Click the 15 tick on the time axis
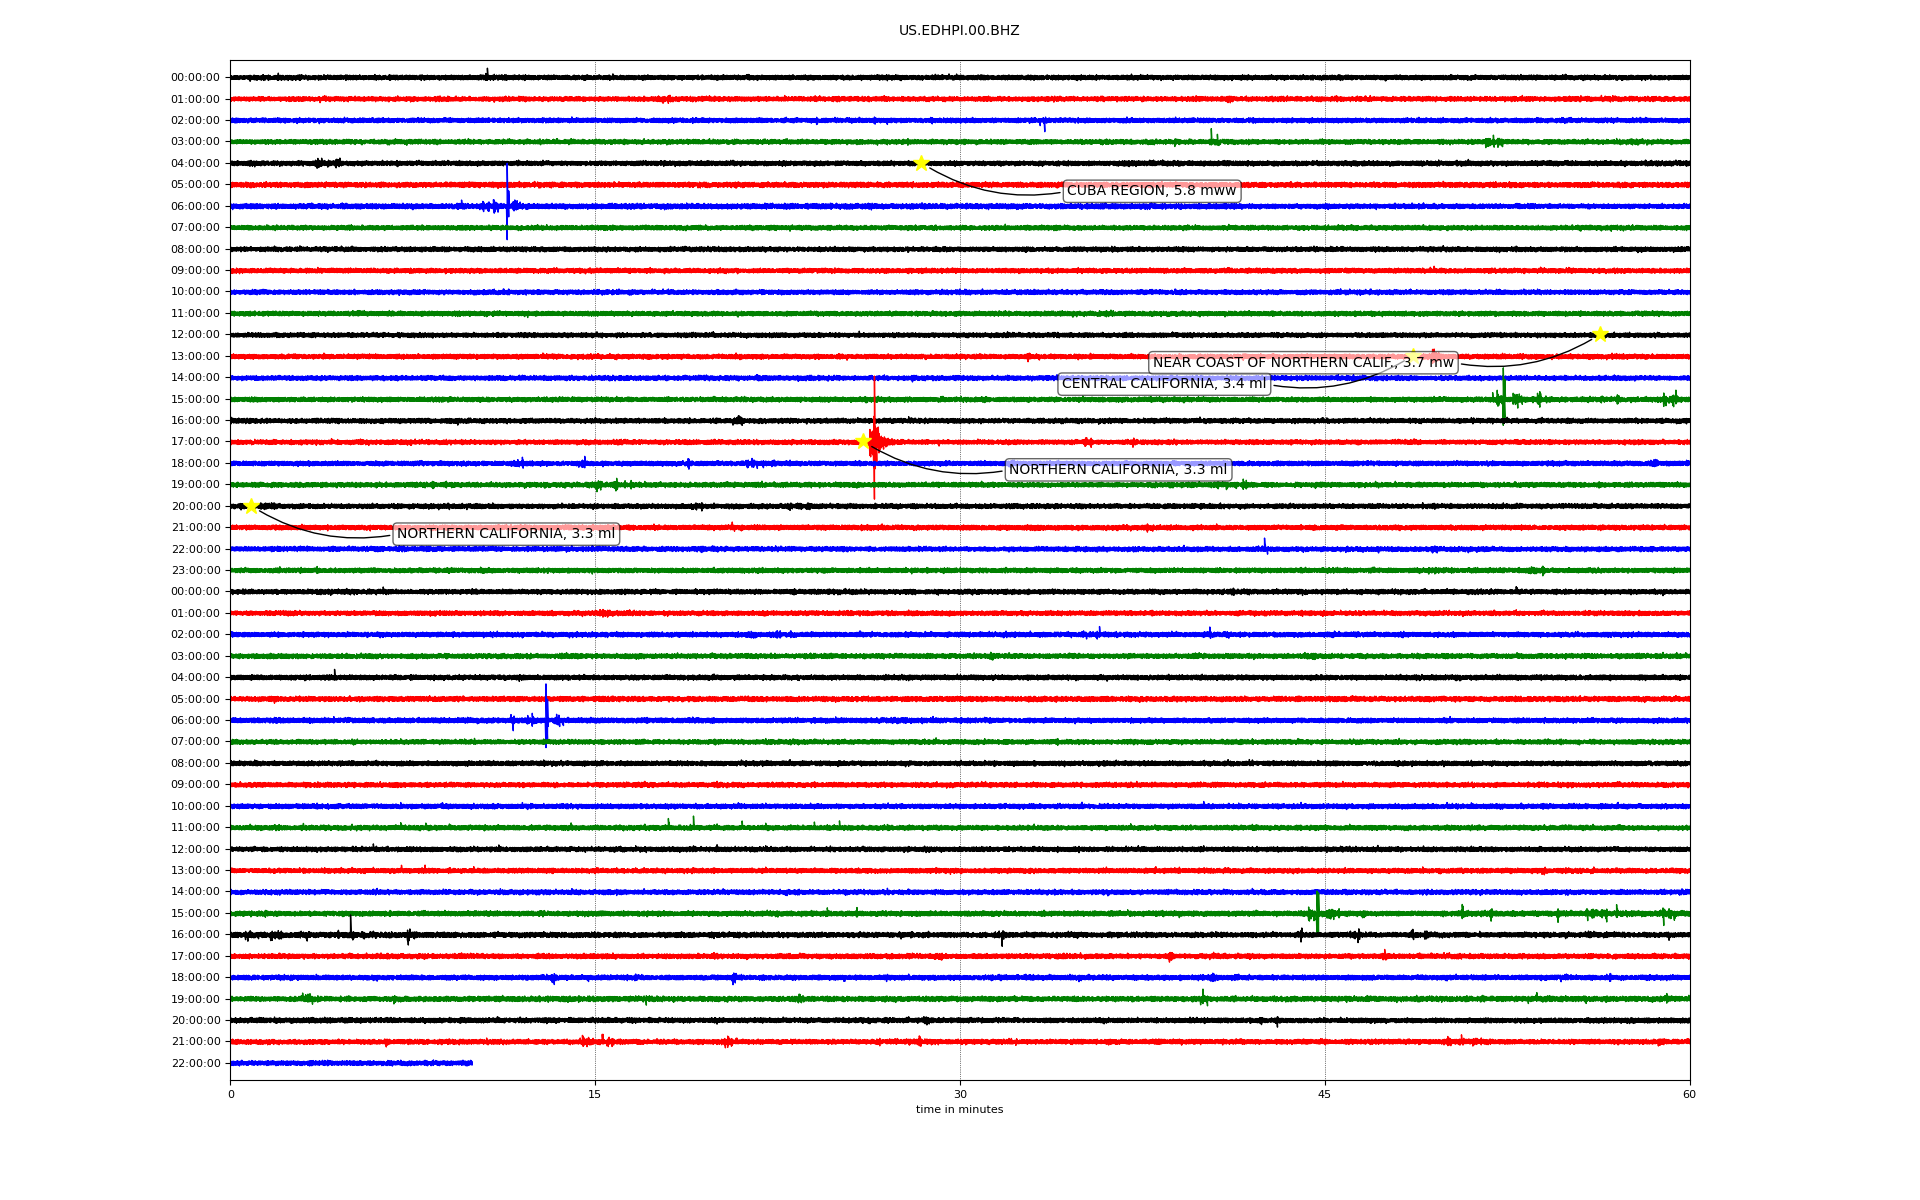Image resolution: width=1920 pixels, height=1200 pixels. [595, 1094]
